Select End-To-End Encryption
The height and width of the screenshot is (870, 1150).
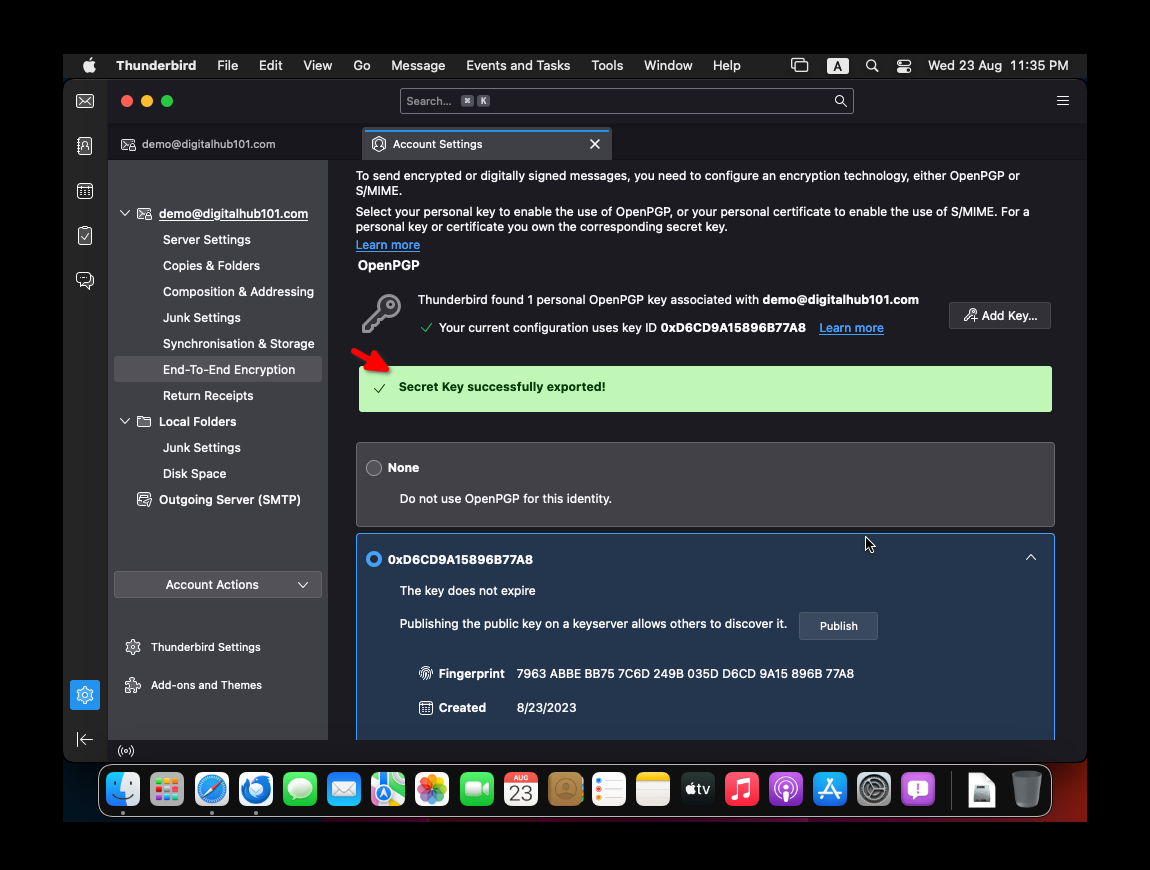tap(218, 370)
